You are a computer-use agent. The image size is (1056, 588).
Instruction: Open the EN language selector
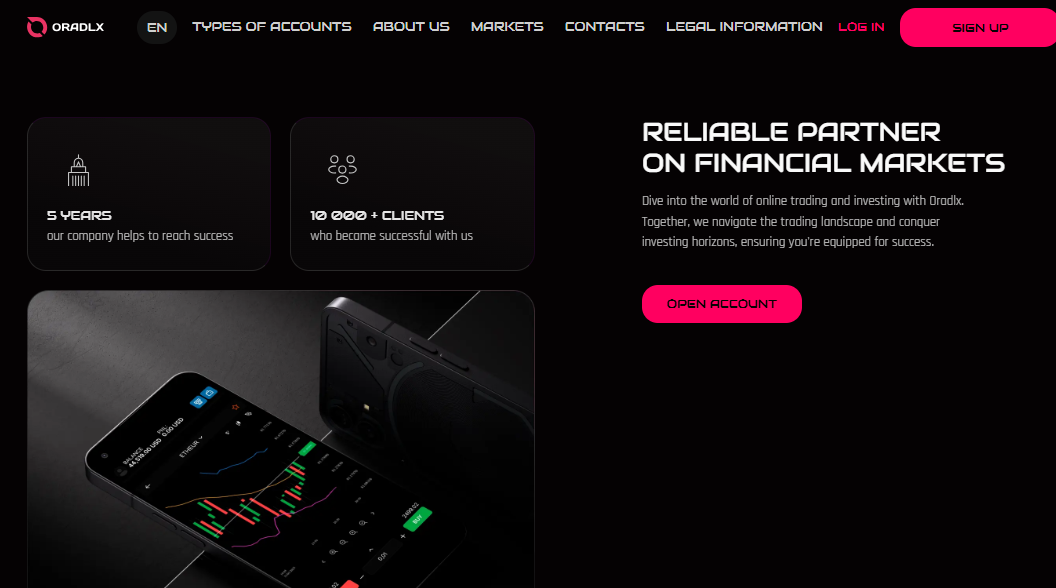(157, 28)
